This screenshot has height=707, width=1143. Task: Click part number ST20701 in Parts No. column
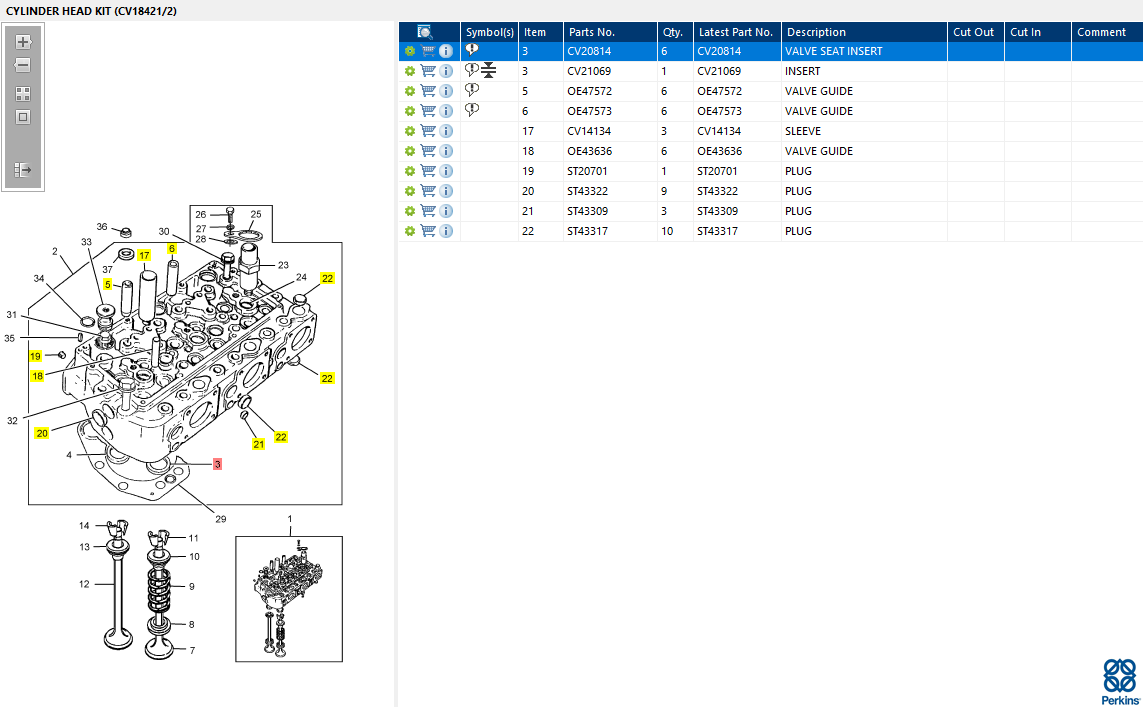[x=587, y=171]
